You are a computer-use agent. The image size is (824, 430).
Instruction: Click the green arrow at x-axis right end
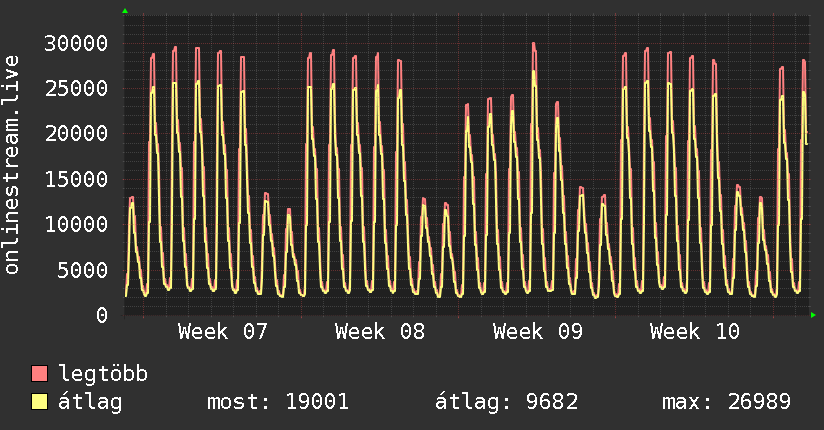814,315
